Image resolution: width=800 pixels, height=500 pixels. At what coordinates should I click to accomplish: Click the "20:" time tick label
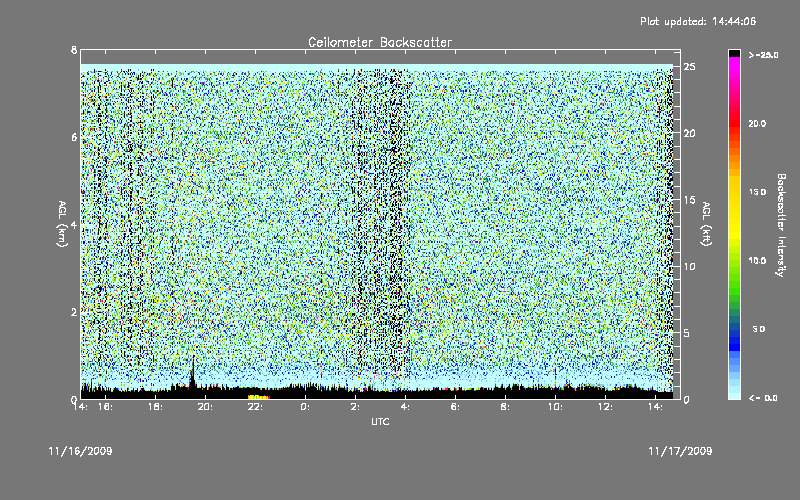(206, 407)
